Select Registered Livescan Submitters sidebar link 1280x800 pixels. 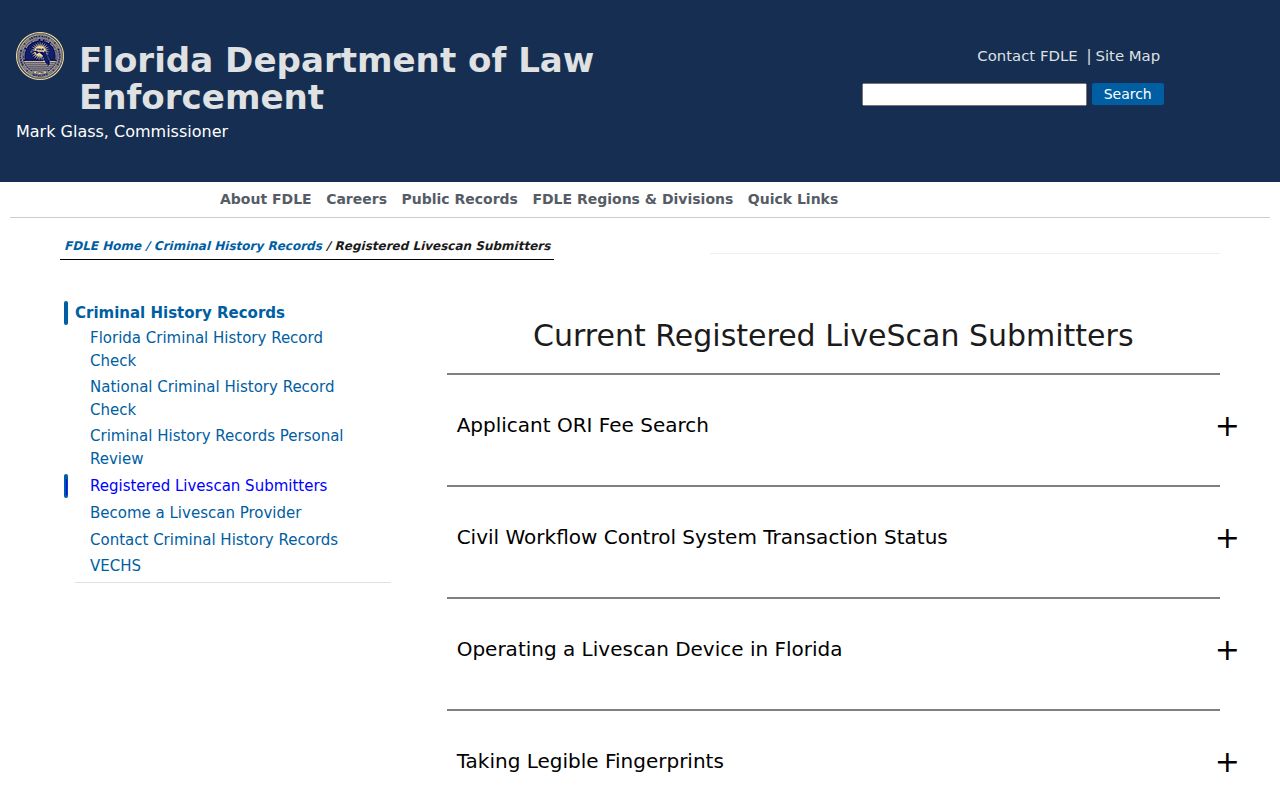[209, 485]
